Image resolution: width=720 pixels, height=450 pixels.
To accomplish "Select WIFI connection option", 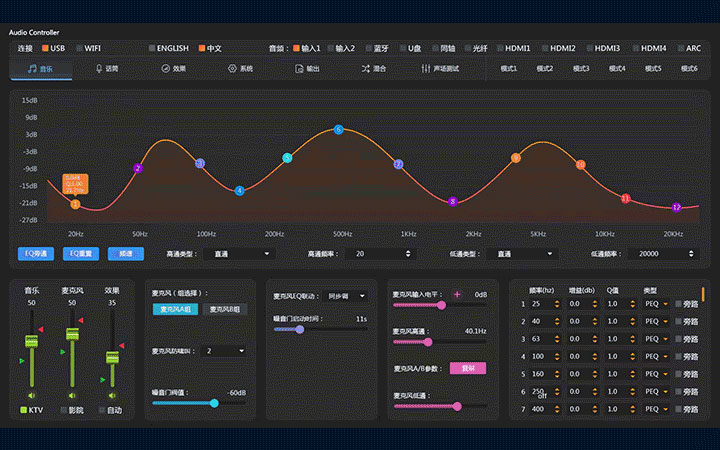I will (x=88, y=48).
